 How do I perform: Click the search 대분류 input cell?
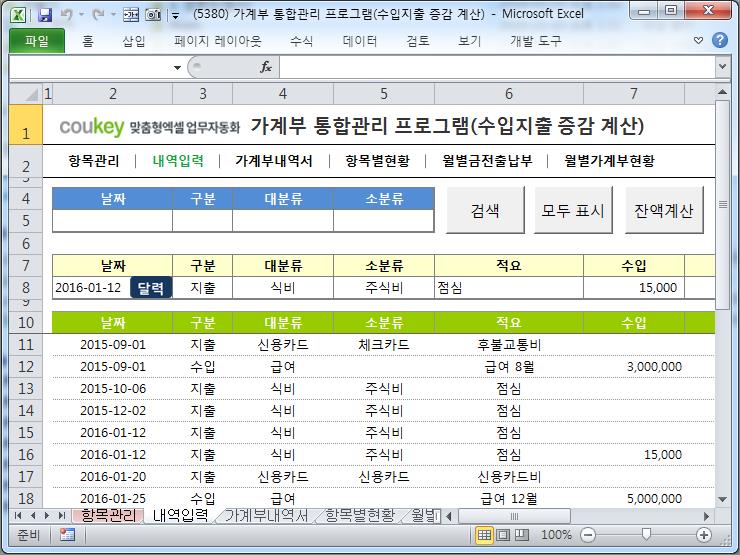pyautogui.click(x=283, y=221)
